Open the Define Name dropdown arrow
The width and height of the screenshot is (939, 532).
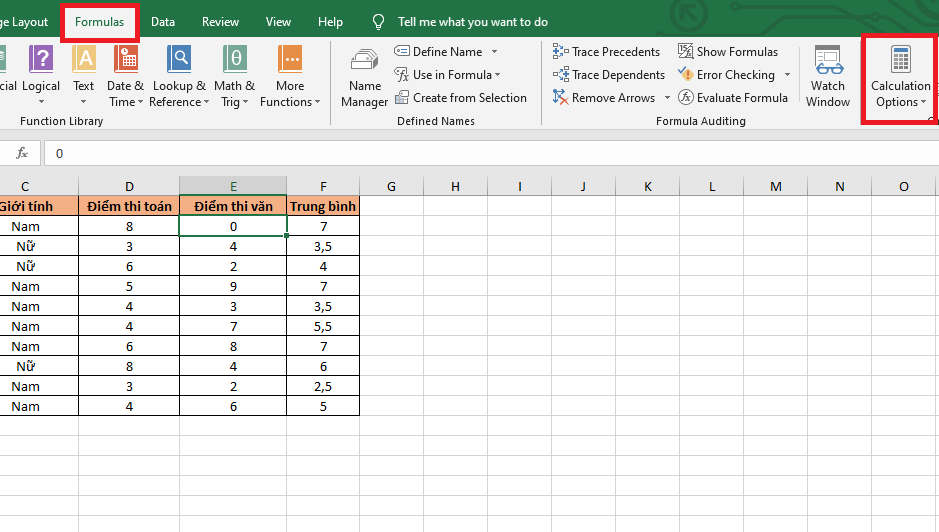click(x=495, y=52)
